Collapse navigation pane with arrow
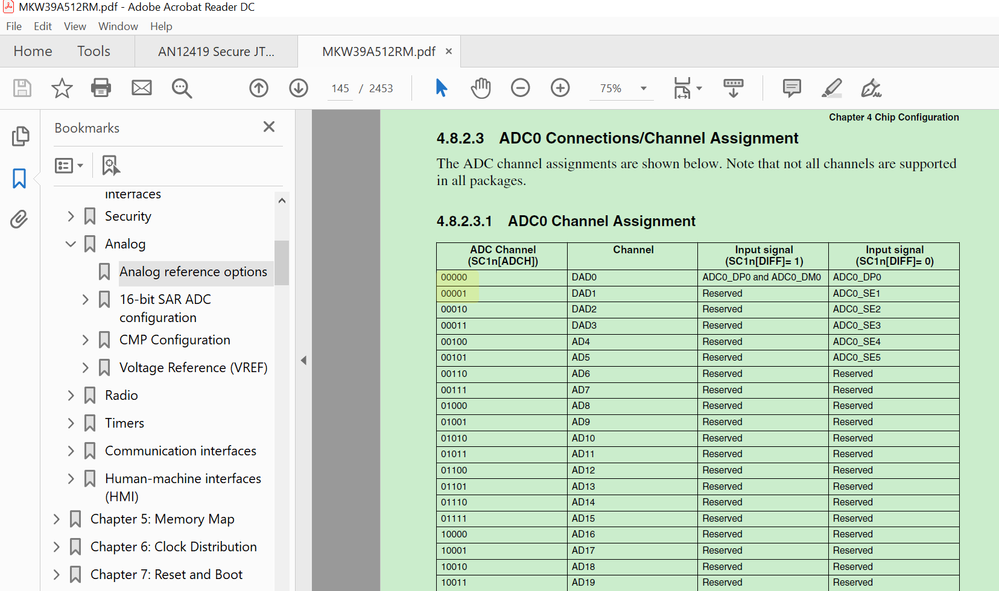999x591 pixels. tap(304, 360)
